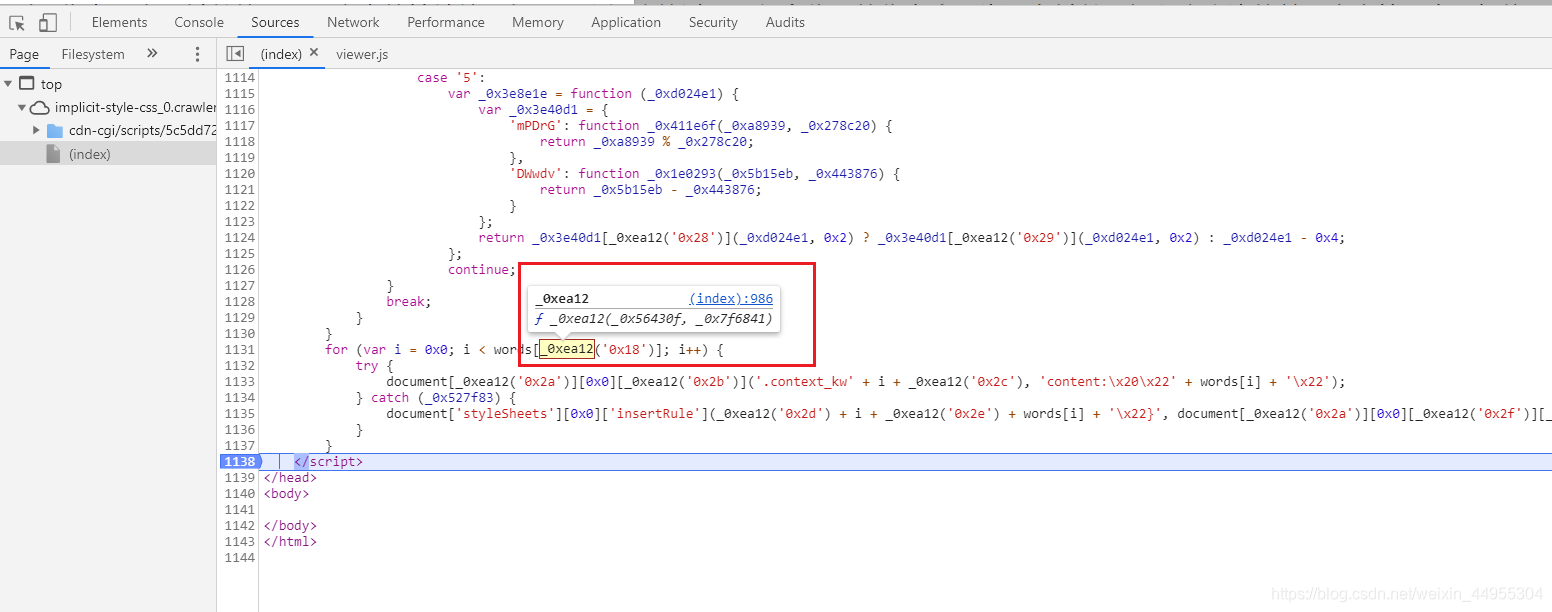Close the (index) editor tab
The image size is (1552, 612).
314,52
